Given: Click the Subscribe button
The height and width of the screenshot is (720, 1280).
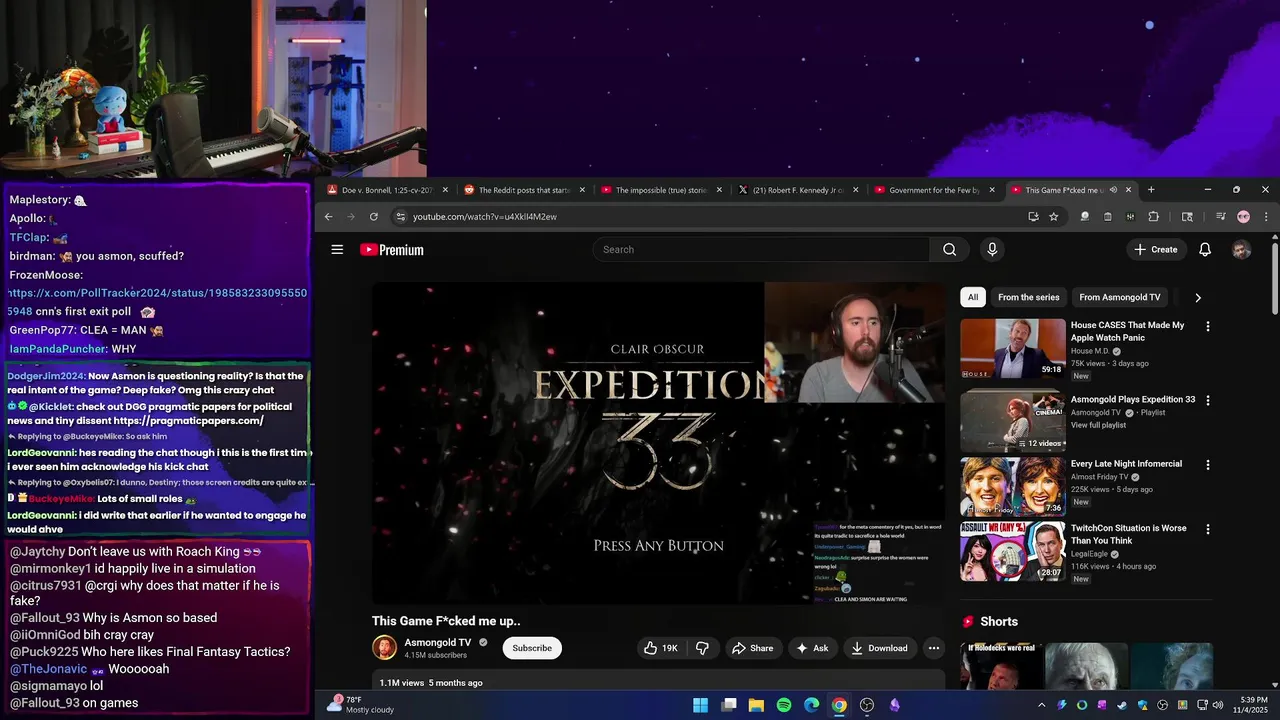Looking at the screenshot, I should pos(532,648).
